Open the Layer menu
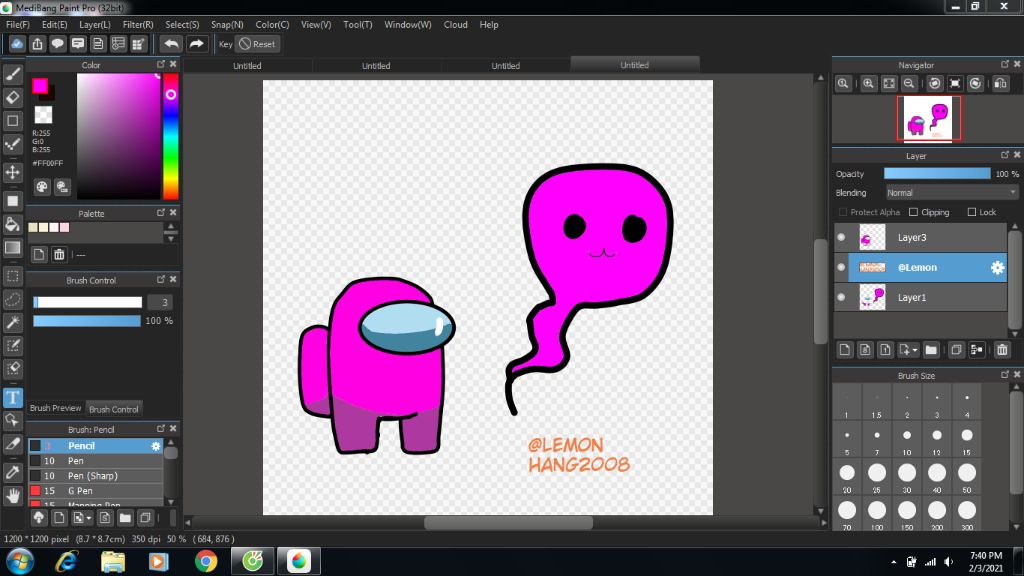The width and height of the screenshot is (1024, 576). (95, 25)
